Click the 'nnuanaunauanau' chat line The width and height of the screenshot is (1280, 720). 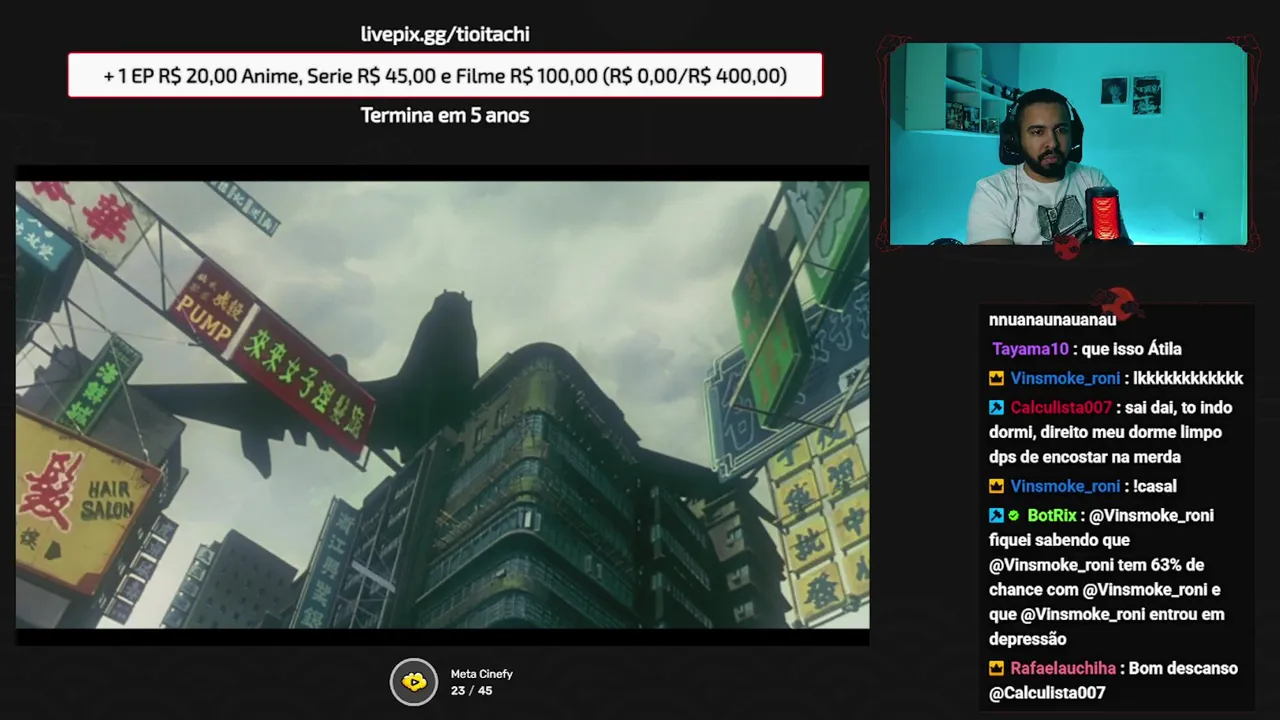click(1052, 320)
